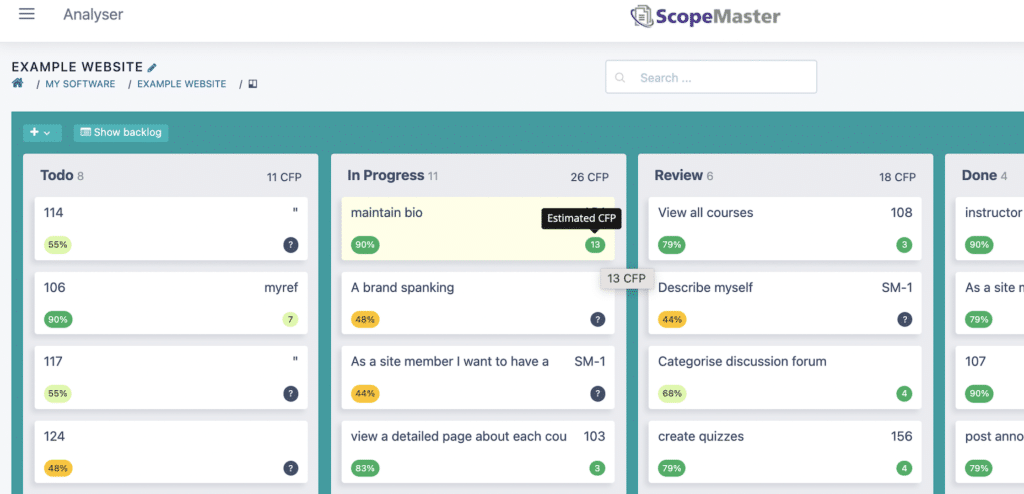Click the question mark badge on card 124
Image resolution: width=1024 pixels, height=494 pixels.
tap(291, 469)
